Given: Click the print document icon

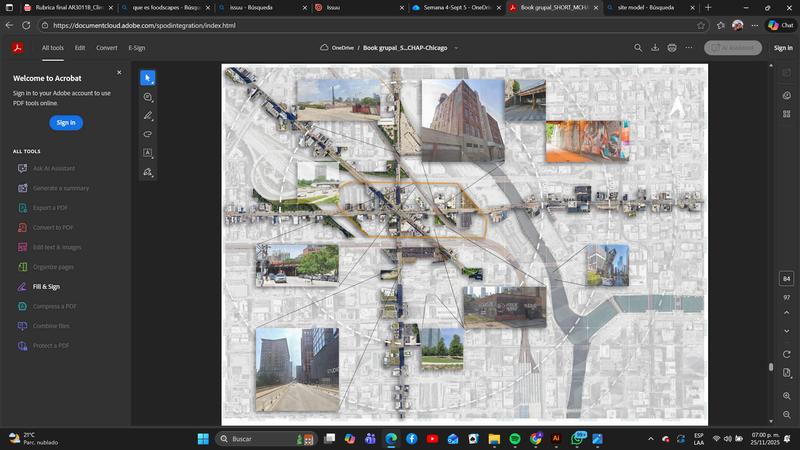Looking at the screenshot, I should (x=672, y=47).
